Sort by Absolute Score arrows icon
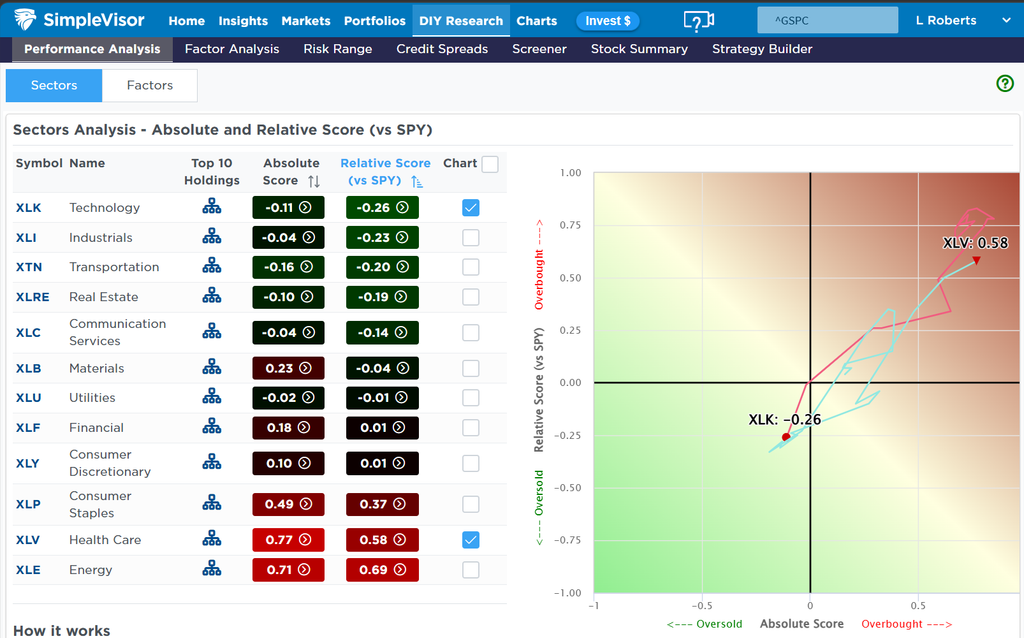1024x638 pixels. tap(314, 181)
